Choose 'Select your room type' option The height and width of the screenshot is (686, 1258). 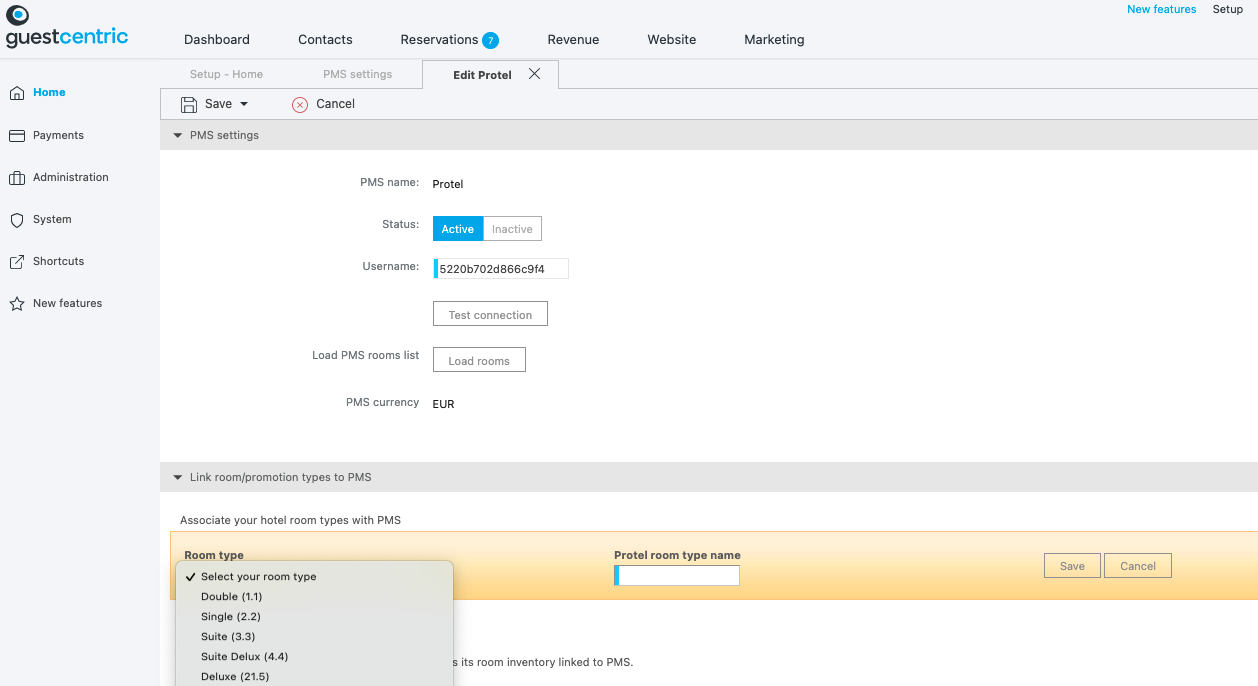tap(314, 577)
